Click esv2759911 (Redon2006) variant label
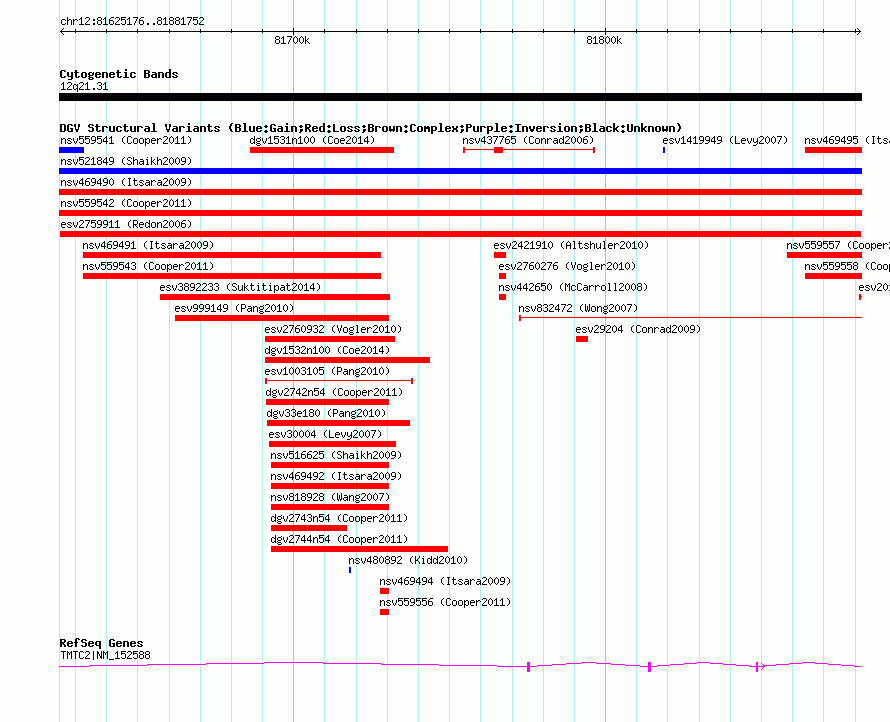 tap(126, 224)
